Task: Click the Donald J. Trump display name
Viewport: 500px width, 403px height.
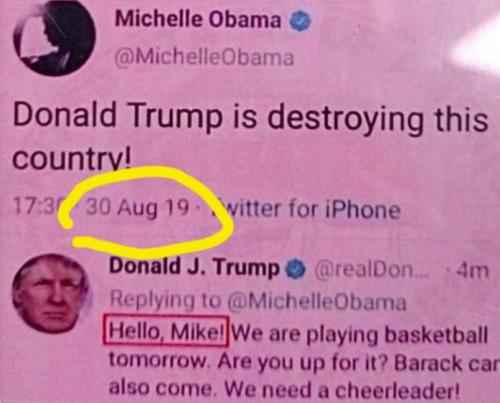Action: (195, 267)
